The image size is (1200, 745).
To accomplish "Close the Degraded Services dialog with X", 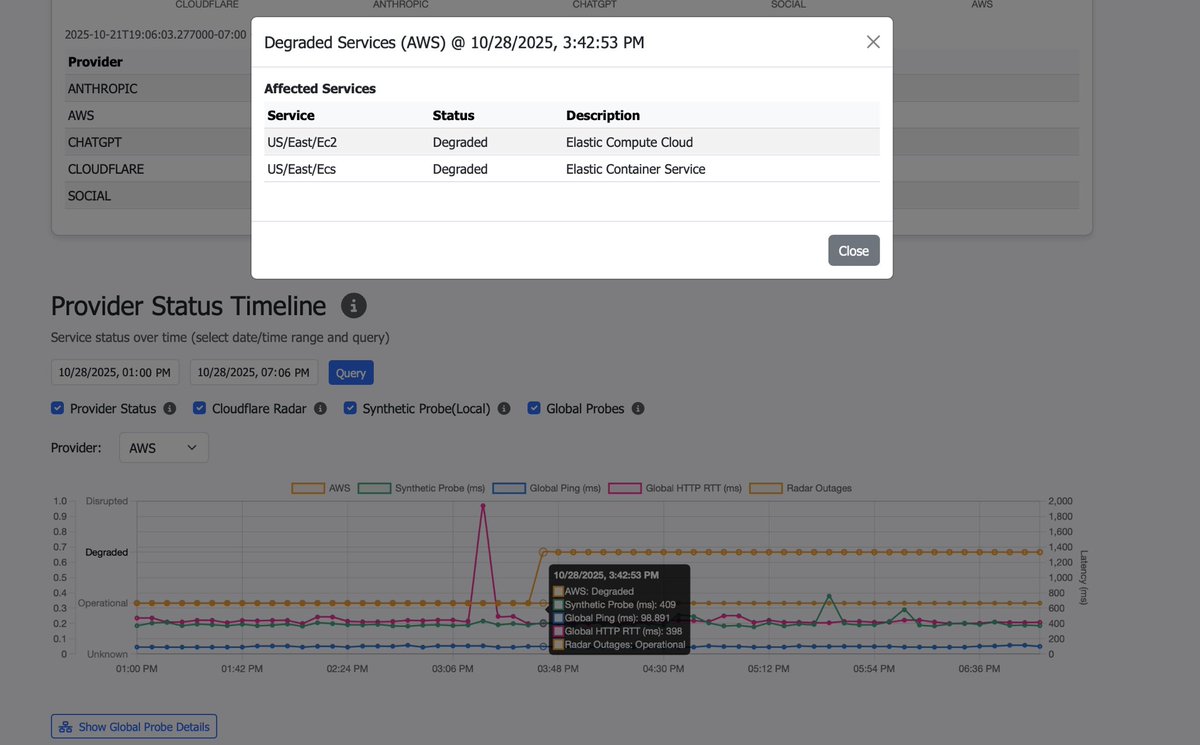I will [x=873, y=42].
